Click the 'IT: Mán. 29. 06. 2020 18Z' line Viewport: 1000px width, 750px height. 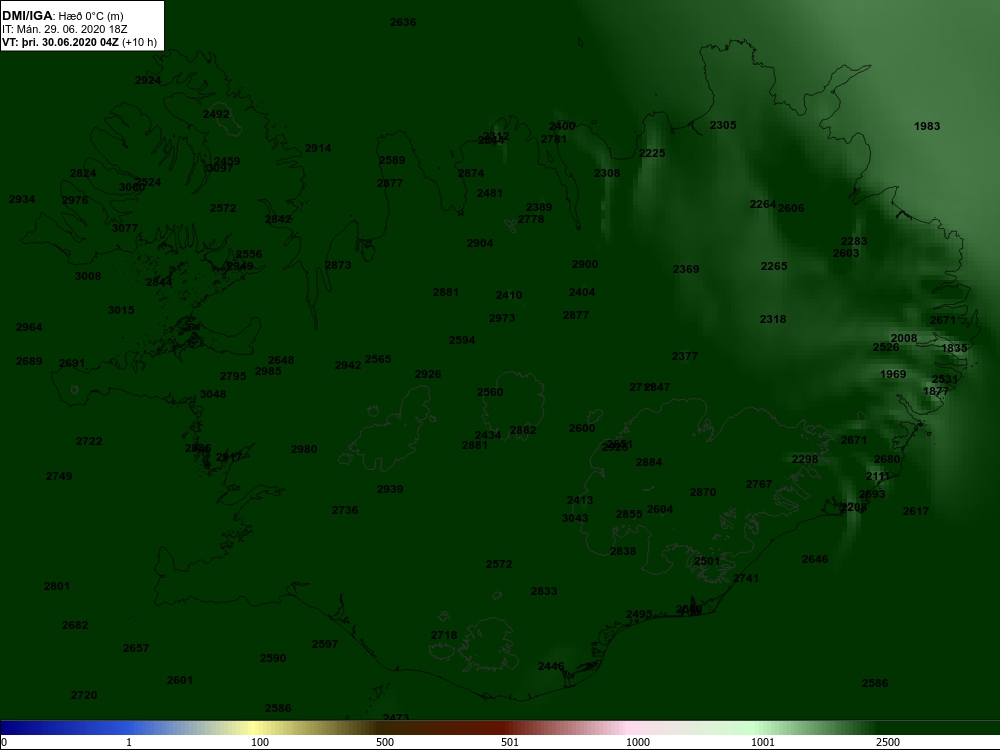[x=64, y=29]
